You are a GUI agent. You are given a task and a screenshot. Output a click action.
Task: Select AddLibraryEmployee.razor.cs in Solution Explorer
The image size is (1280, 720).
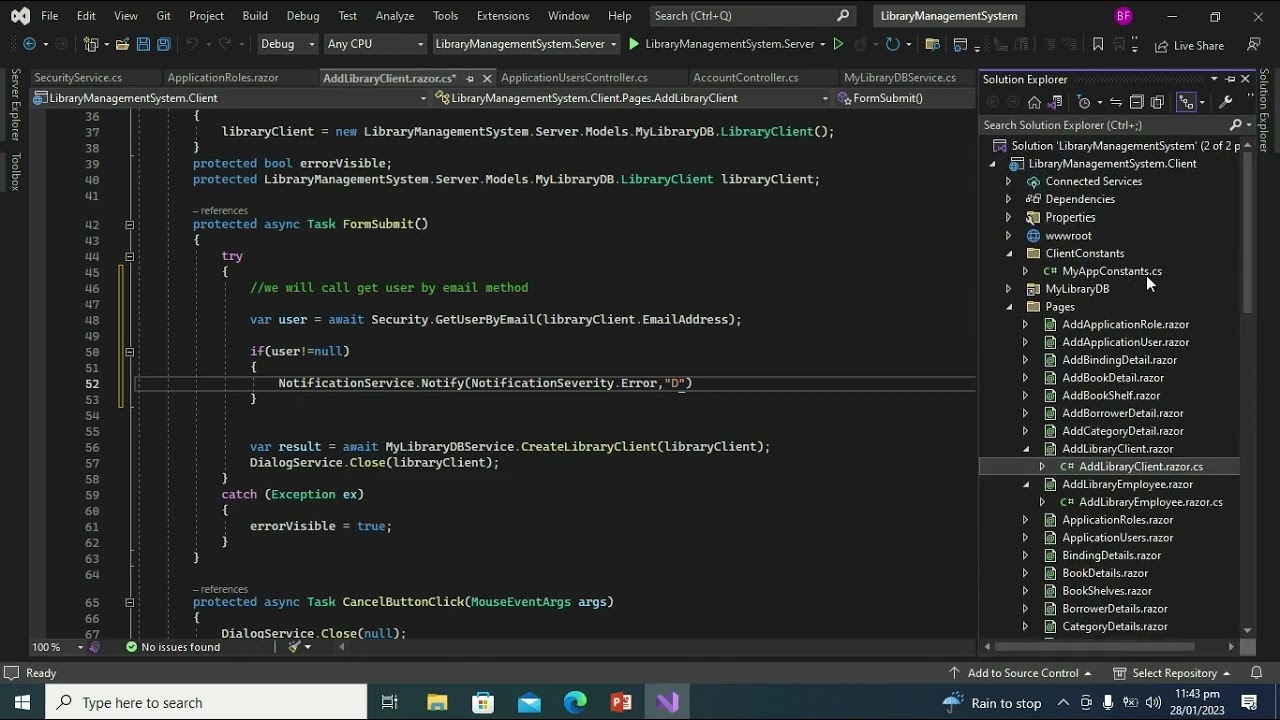pyautogui.click(x=1150, y=502)
